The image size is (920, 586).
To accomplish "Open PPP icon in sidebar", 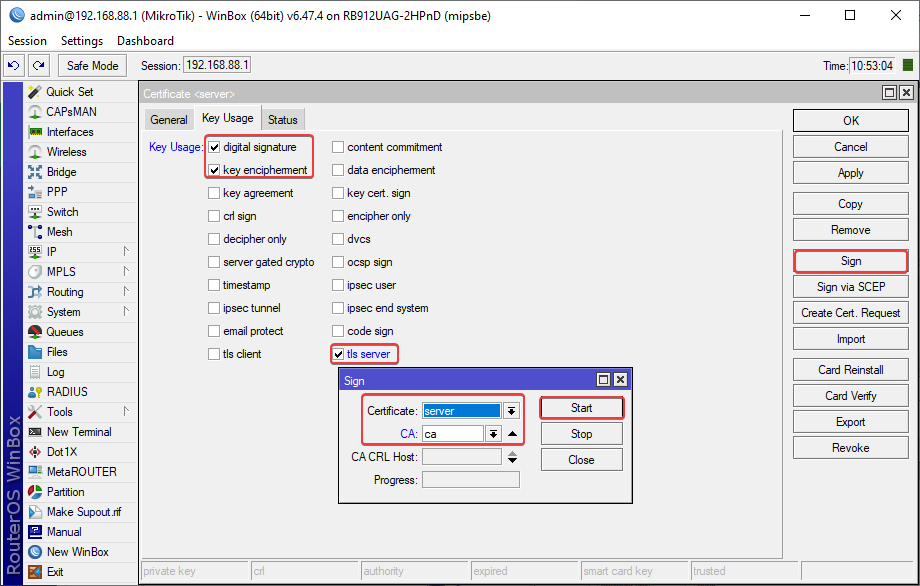I will (35, 192).
